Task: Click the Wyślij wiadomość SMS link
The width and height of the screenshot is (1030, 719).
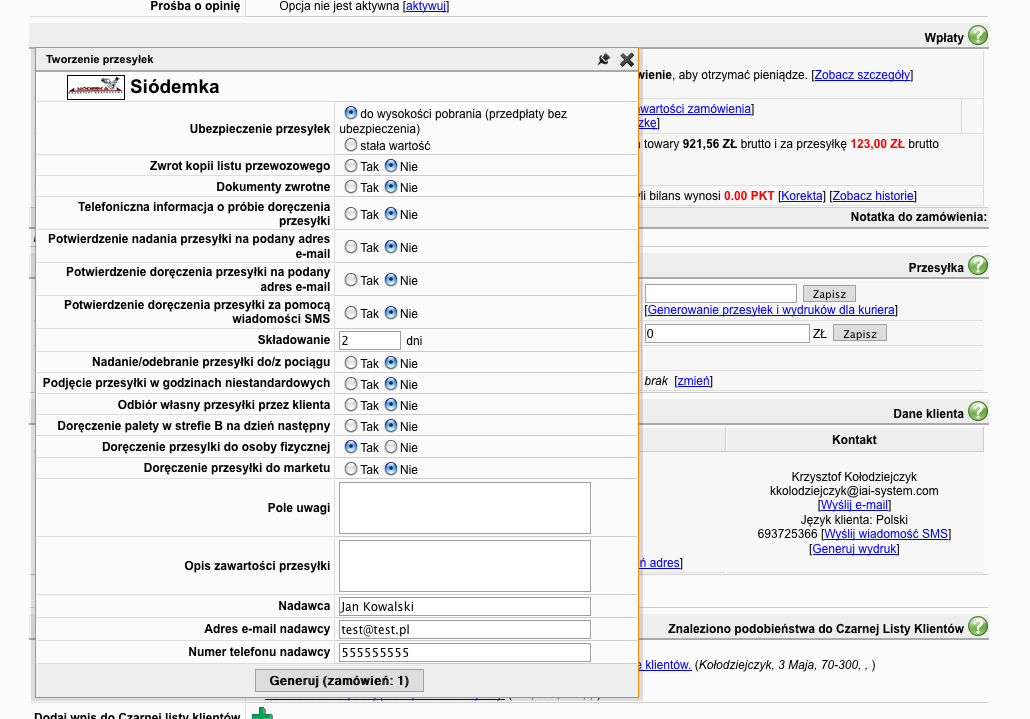Action: point(886,534)
